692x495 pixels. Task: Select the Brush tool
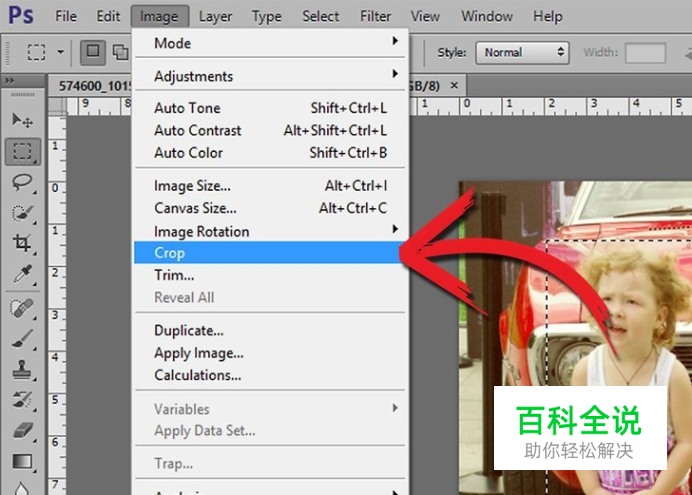tap(22, 339)
